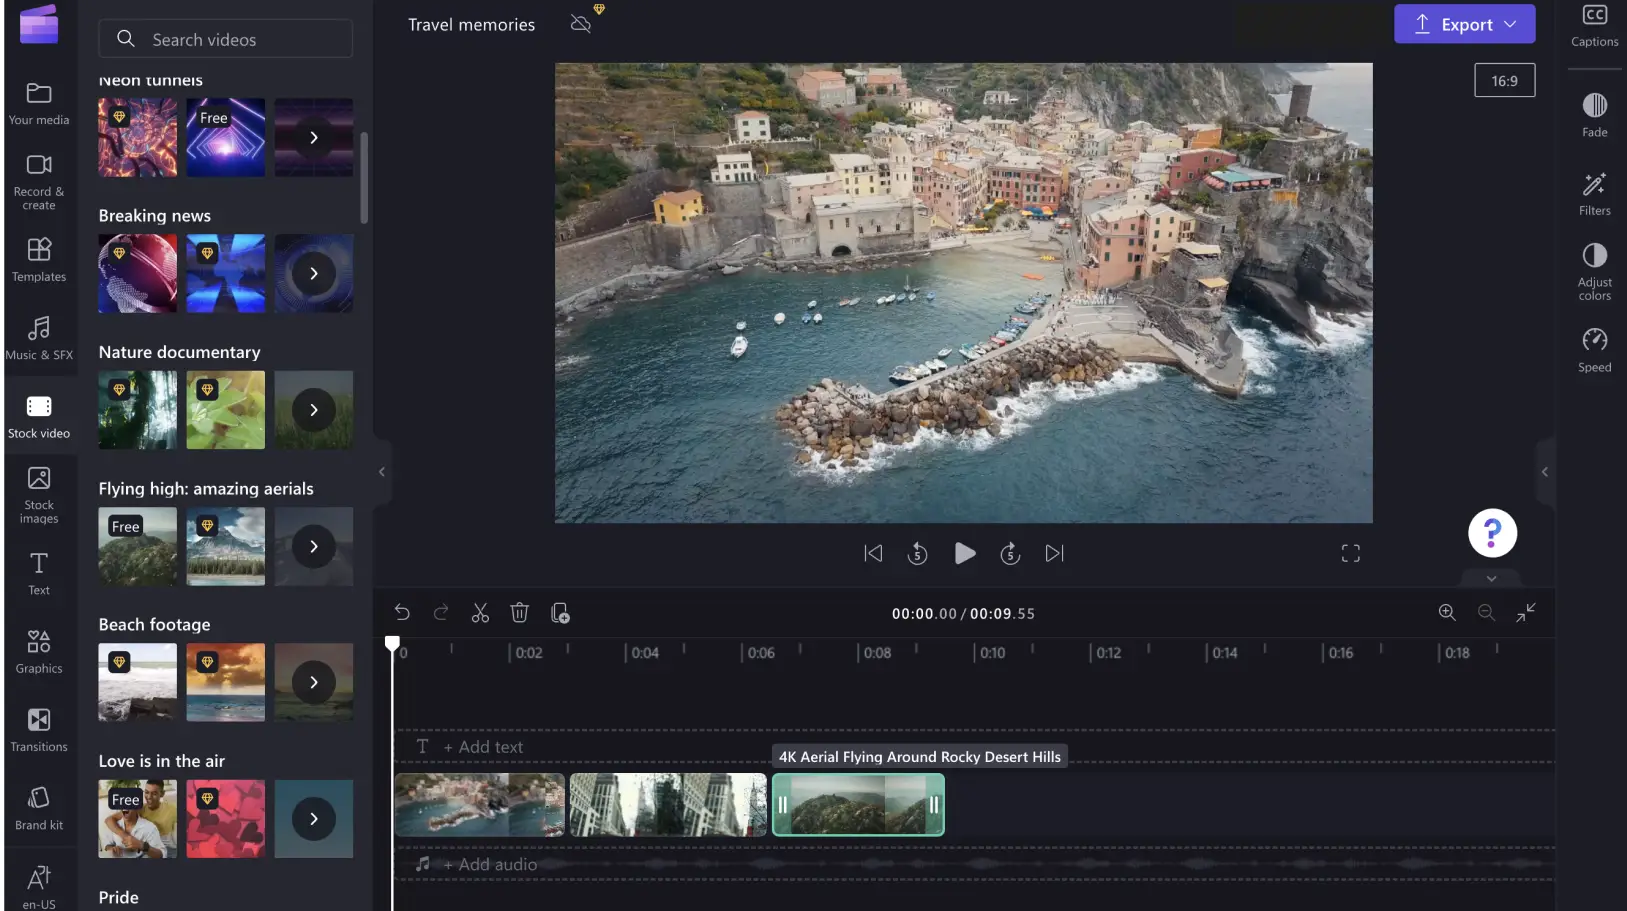Open the Fade panel

pos(1594,115)
